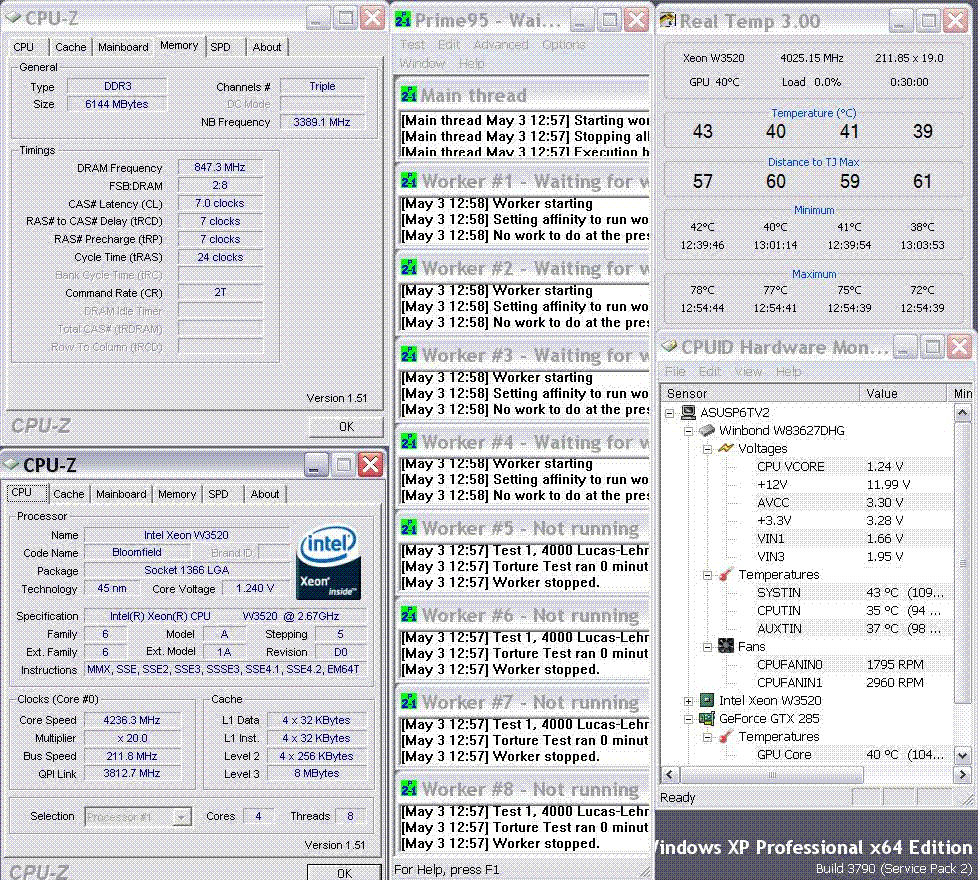The height and width of the screenshot is (881, 978).
Task: Click the Hardware Monitor scroll up arrow
Action: click(962, 412)
